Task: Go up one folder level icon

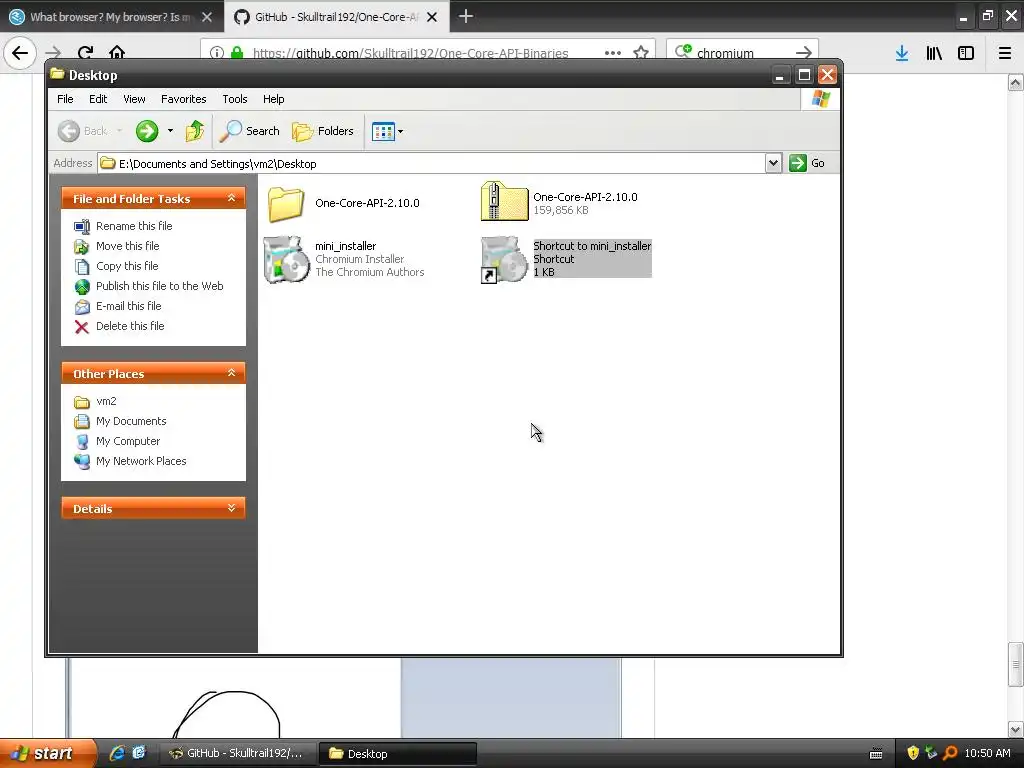Action: coord(194,131)
